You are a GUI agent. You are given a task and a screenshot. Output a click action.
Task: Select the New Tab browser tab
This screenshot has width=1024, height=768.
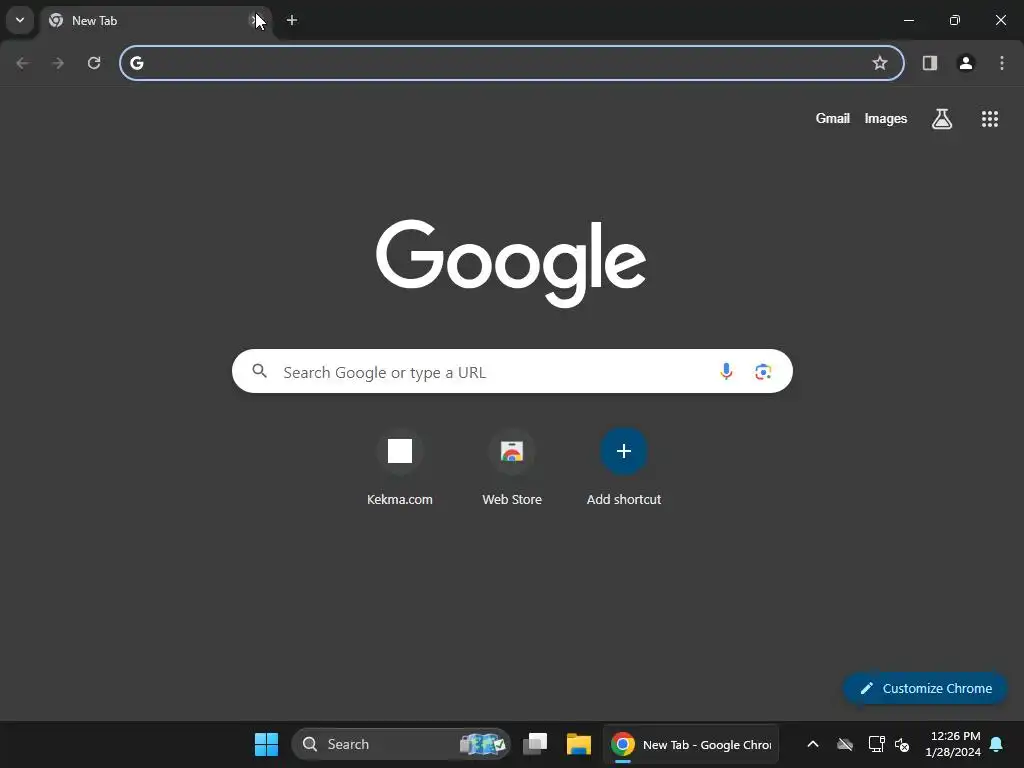[155, 21]
